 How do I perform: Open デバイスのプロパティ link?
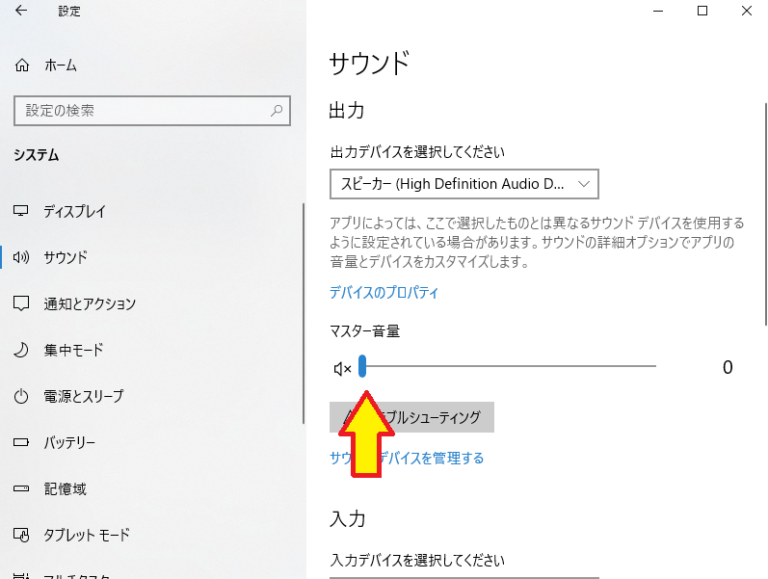coord(384,293)
